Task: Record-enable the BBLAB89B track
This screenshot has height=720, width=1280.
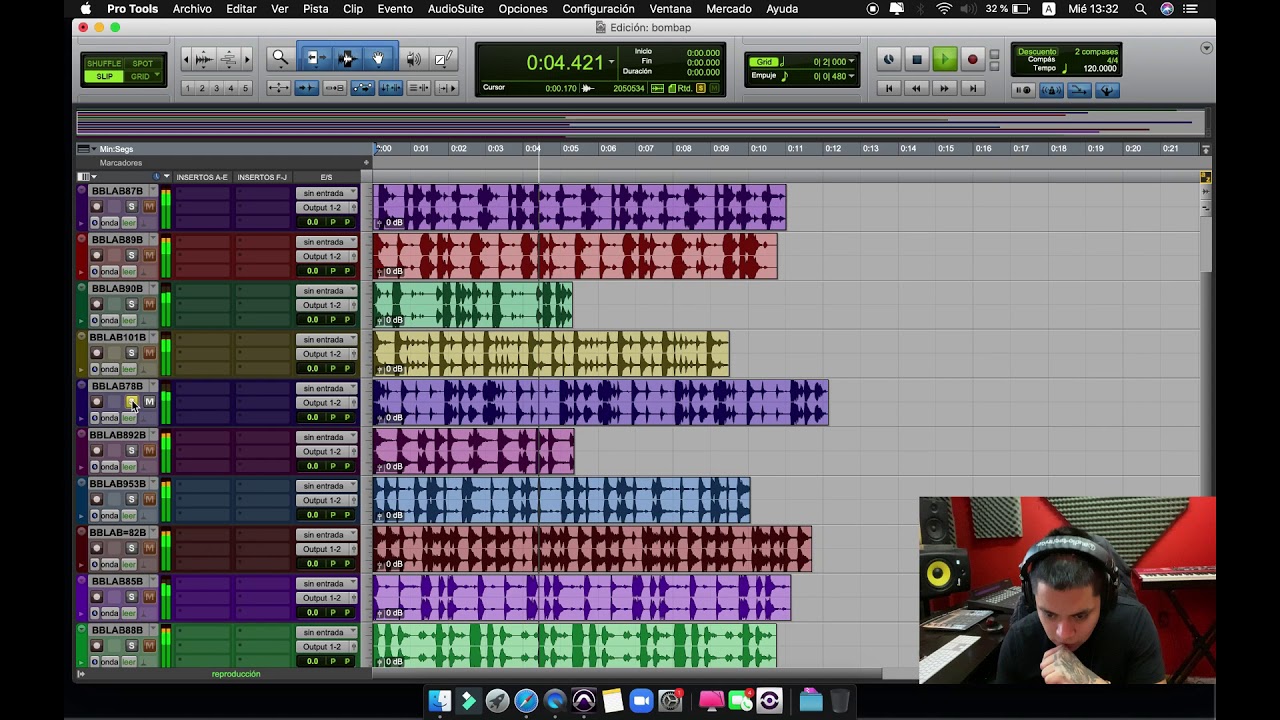Action: point(97,256)
